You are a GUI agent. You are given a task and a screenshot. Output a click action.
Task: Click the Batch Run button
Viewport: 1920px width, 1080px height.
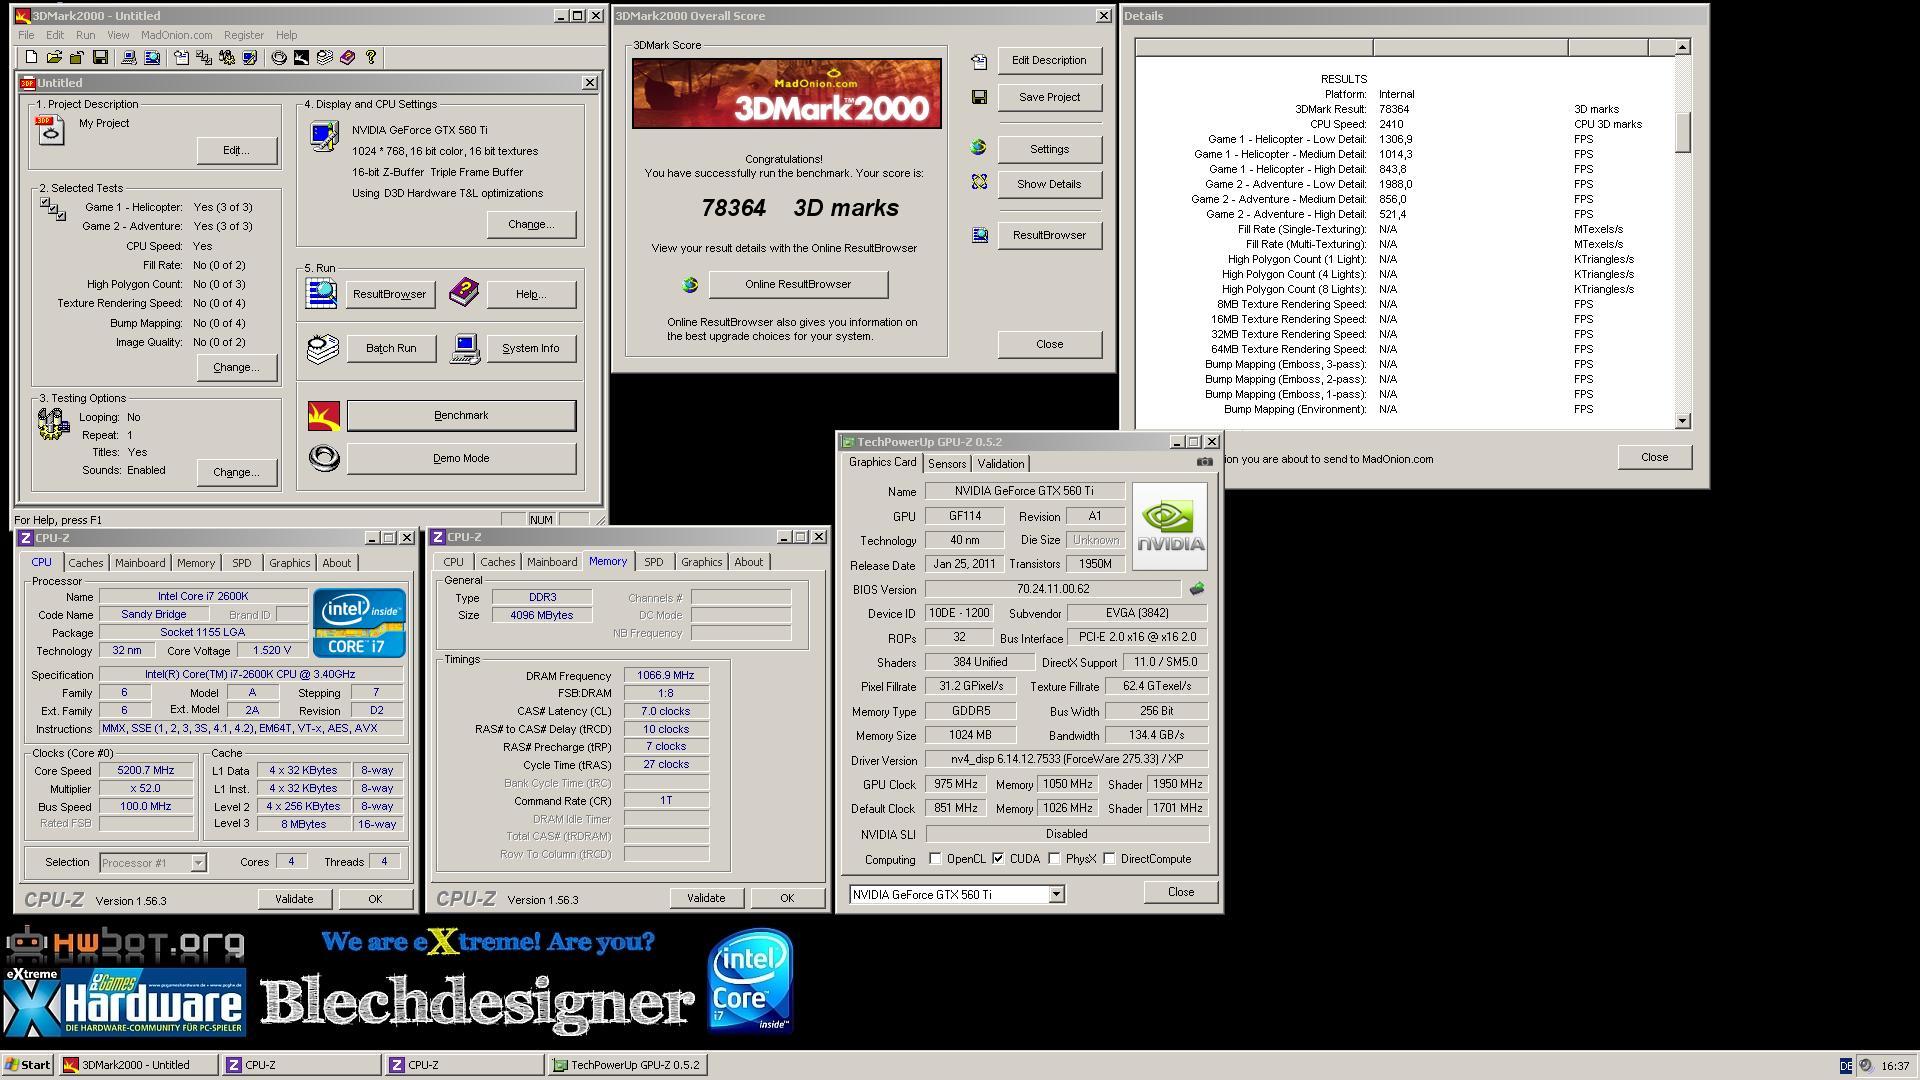tap(391, 348)
